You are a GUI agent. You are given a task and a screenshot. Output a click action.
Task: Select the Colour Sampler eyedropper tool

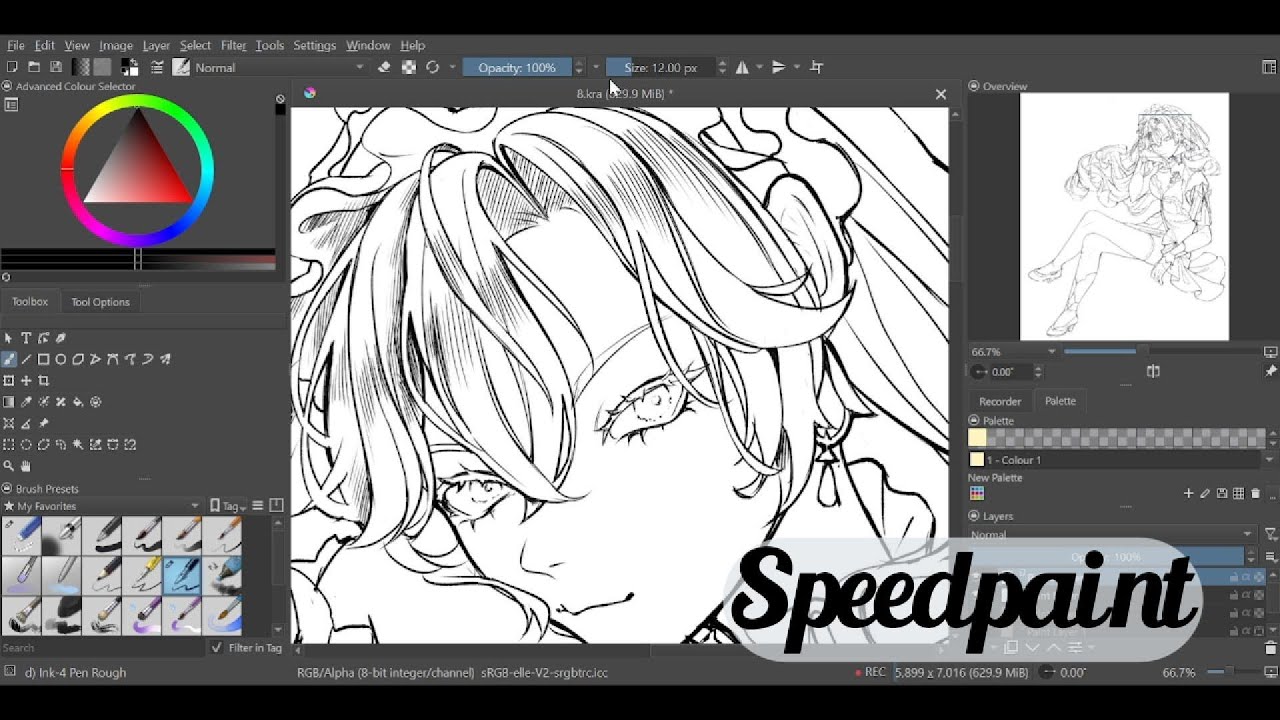pos(26,402)
